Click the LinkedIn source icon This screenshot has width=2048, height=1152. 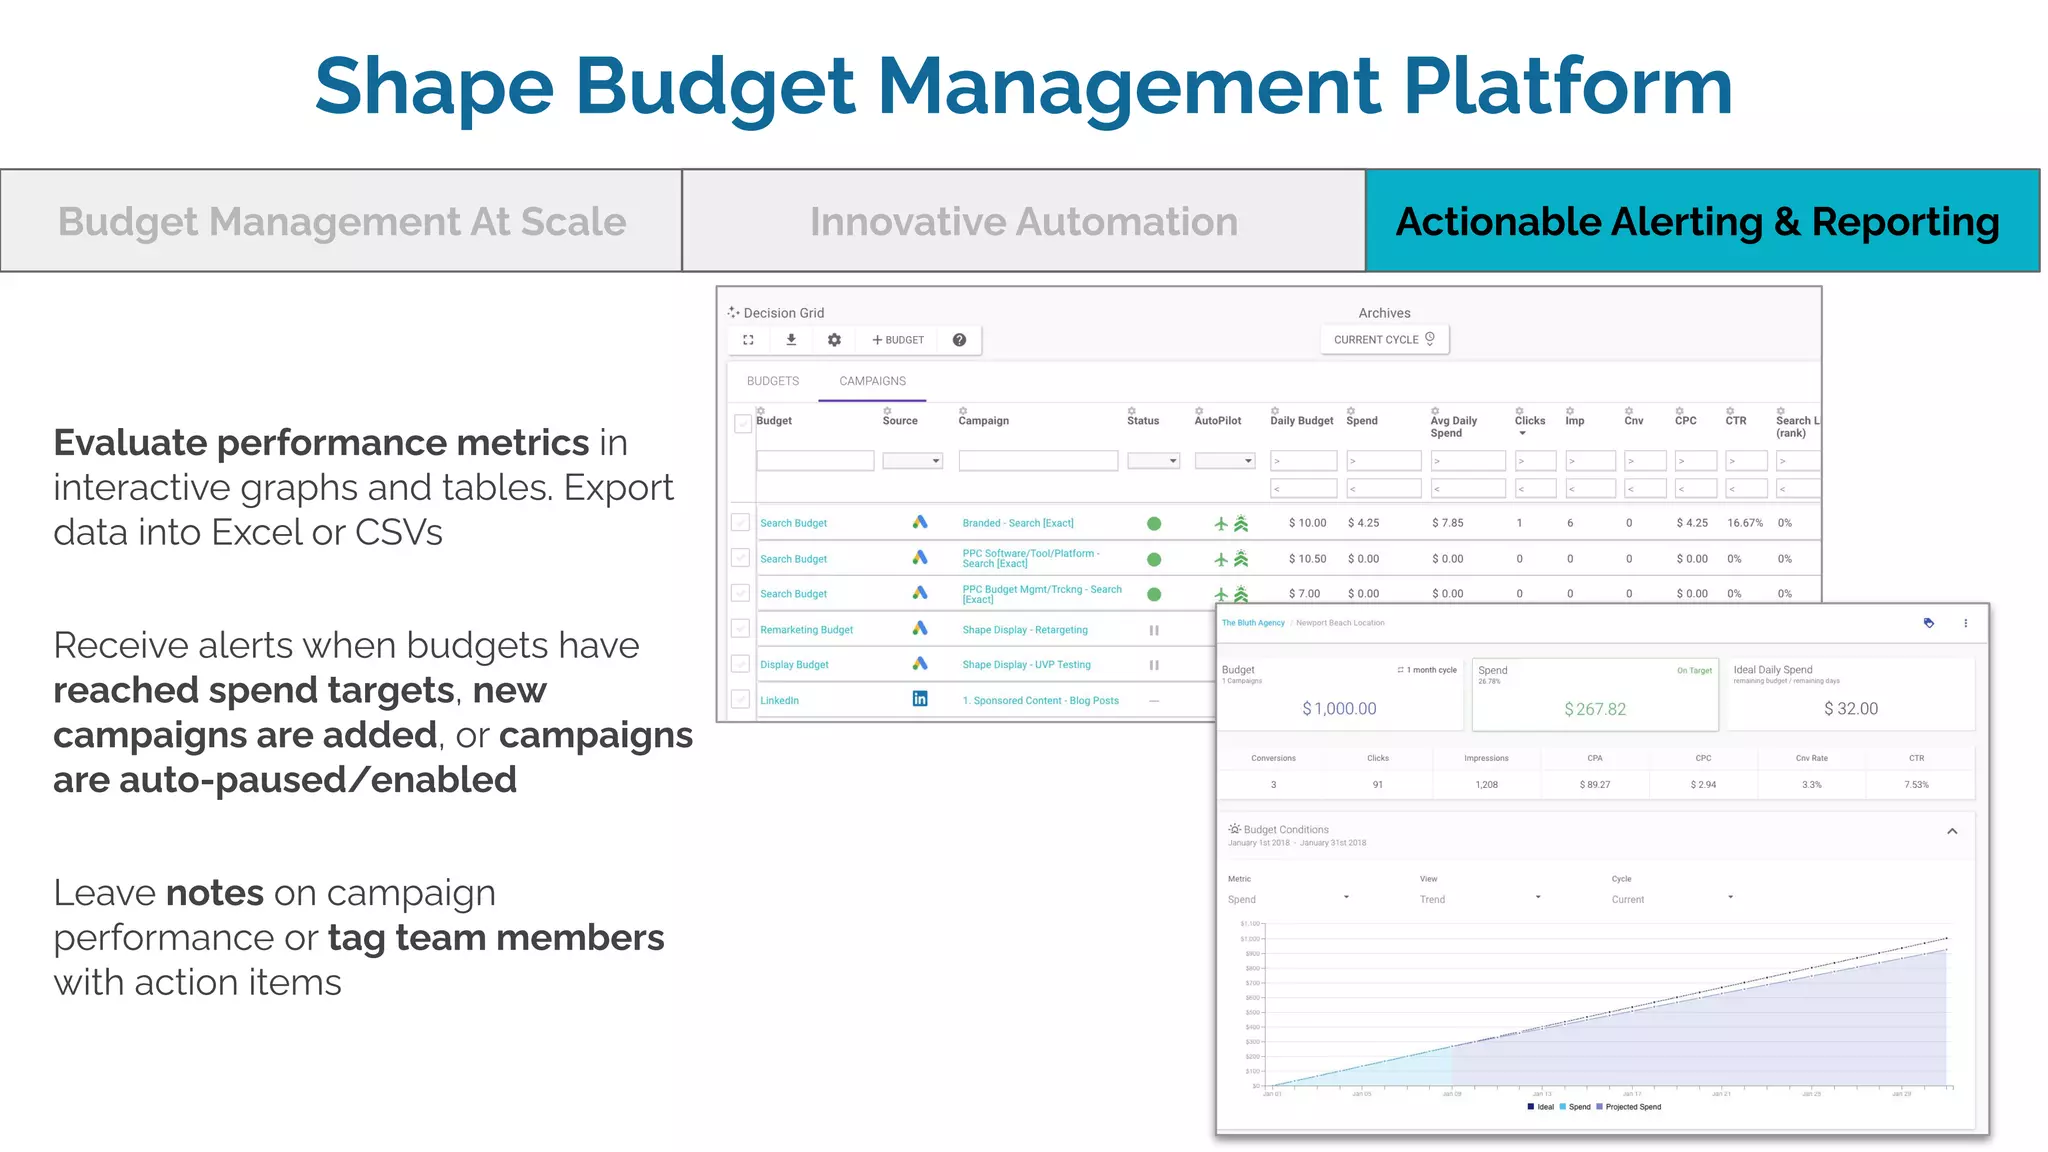[920, 699]
